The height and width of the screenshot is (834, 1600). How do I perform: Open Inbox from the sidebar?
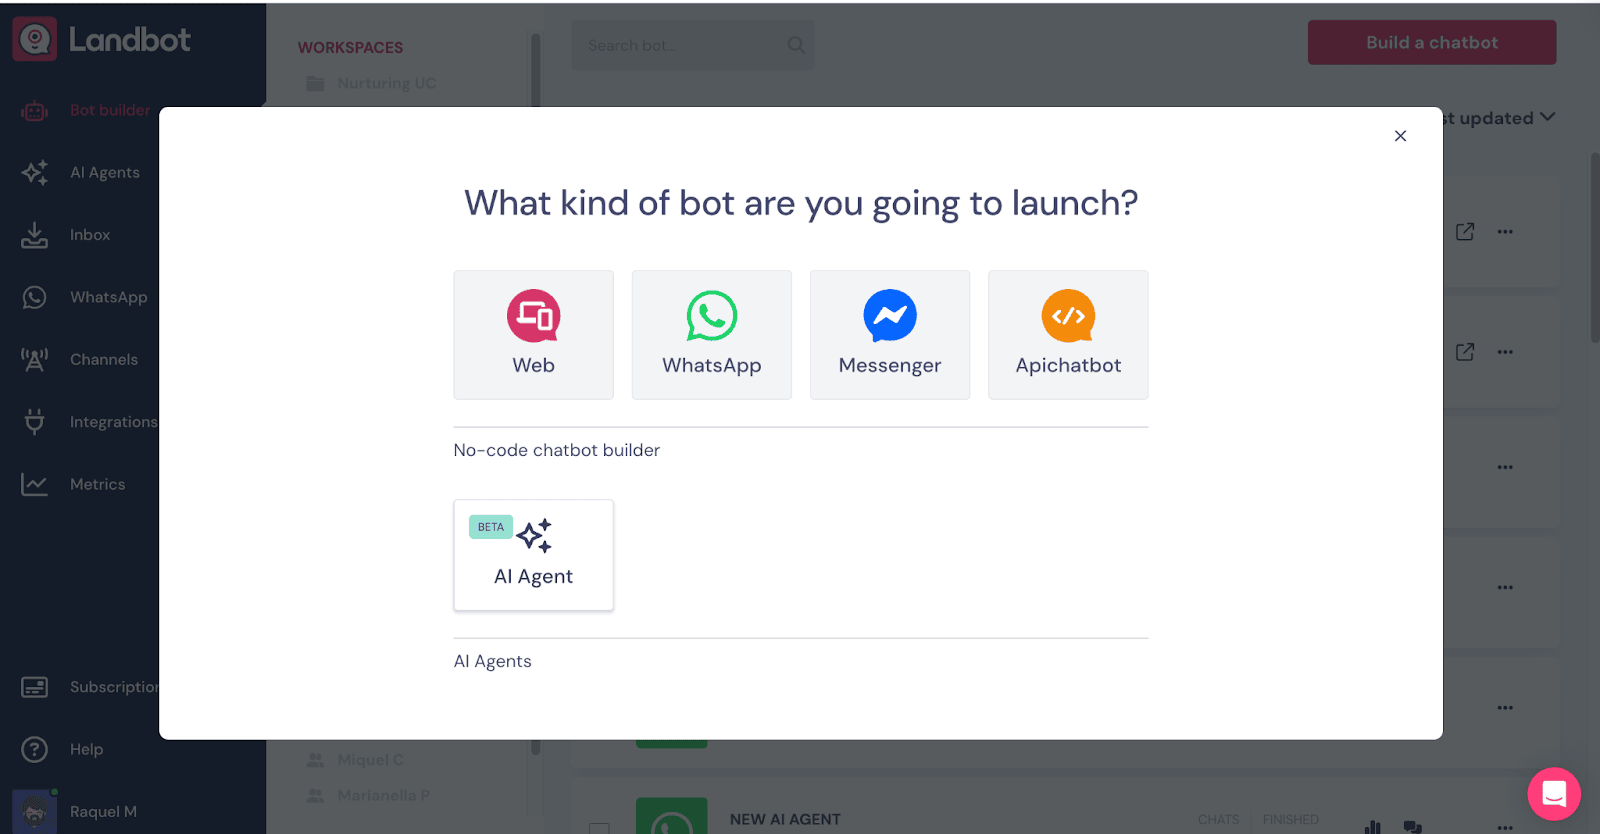point(89,235)
